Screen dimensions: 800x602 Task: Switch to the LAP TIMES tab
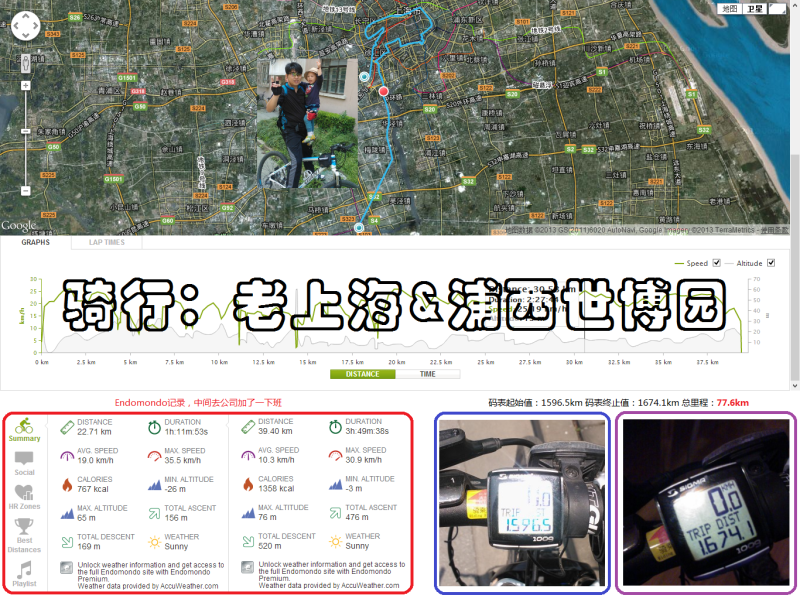[107, 242]
